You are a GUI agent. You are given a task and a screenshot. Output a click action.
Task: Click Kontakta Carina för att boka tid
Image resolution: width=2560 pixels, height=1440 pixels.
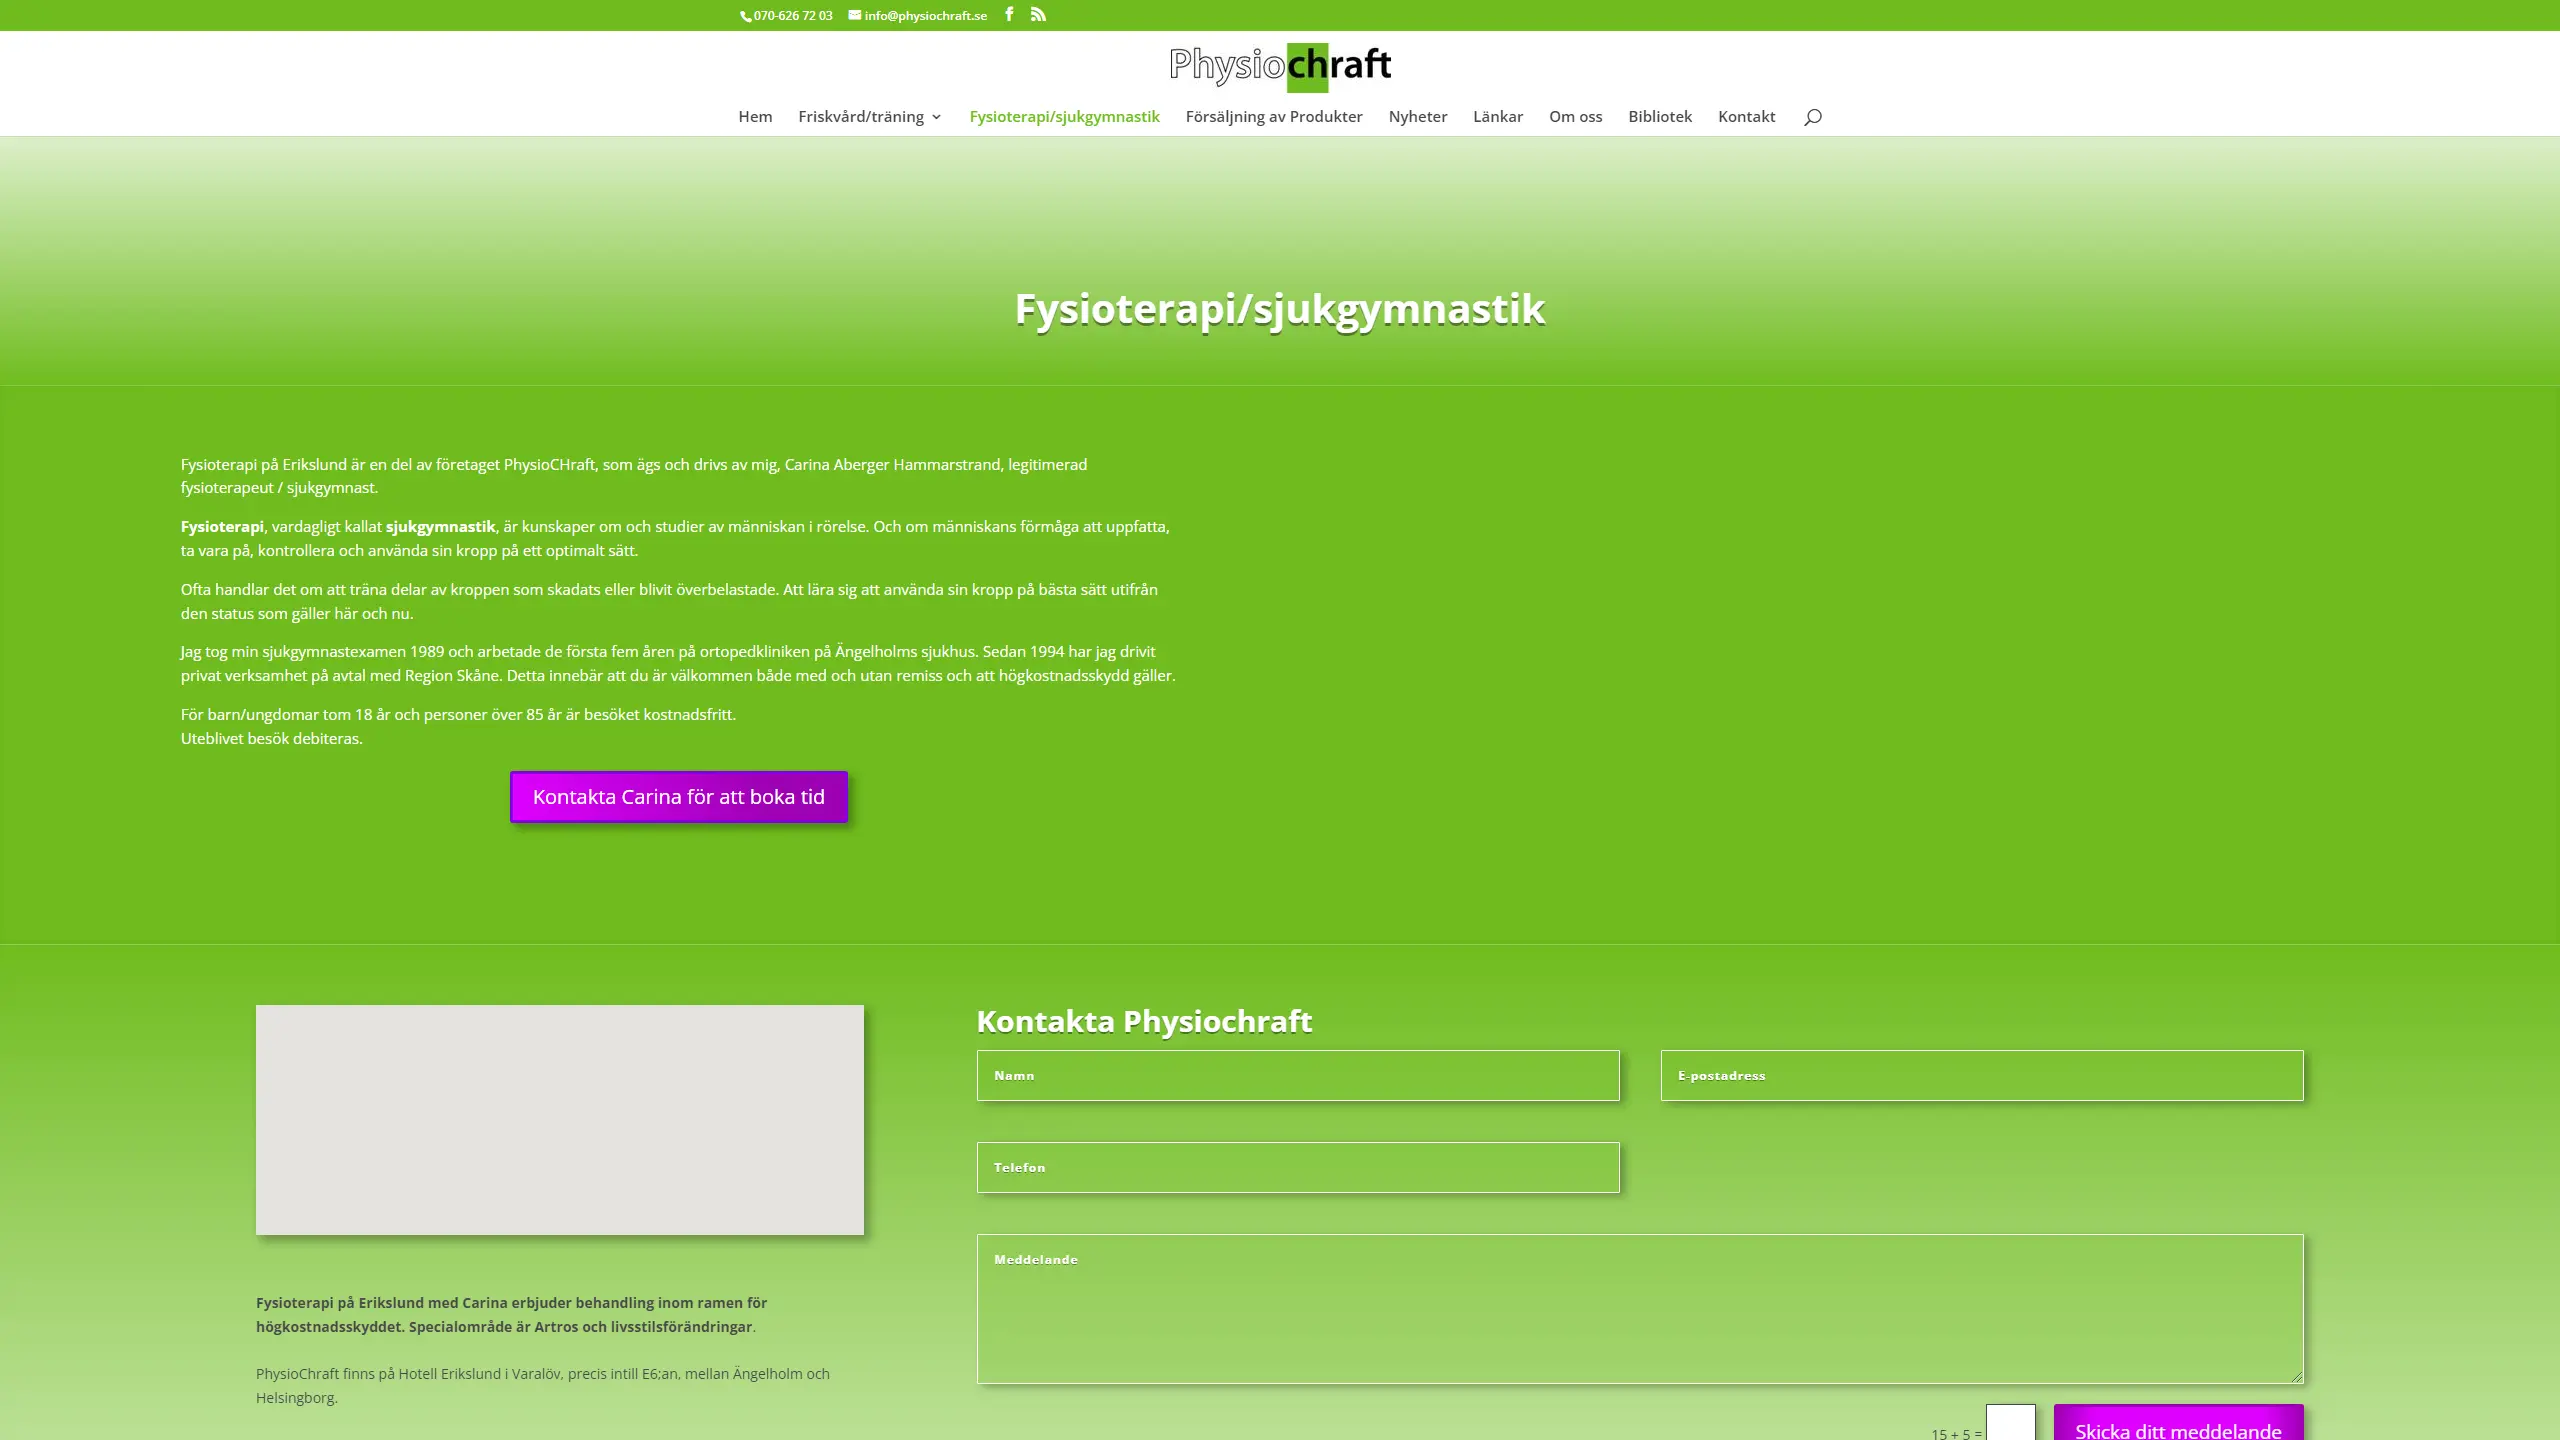coord(679,797)
